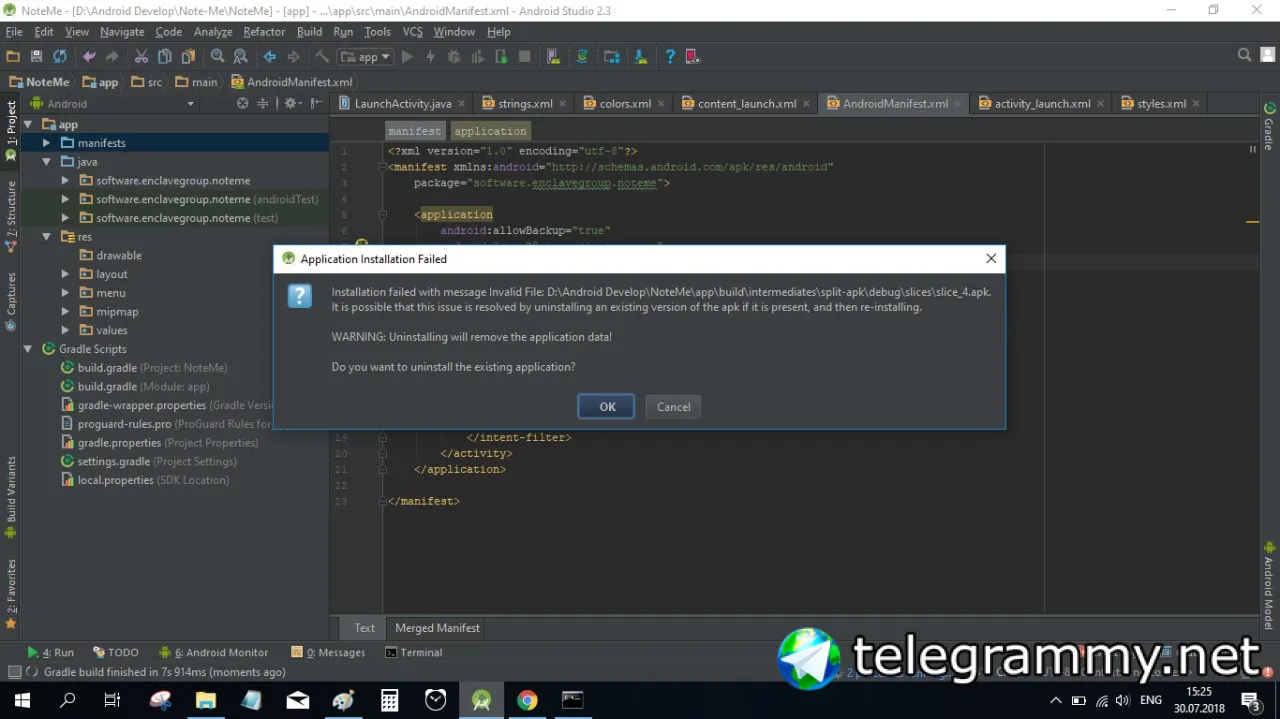The width and height of the screenshot is (1280, 719).
Task: Click Cancel in installation failed dialog
Action: [x=673, y=407]
